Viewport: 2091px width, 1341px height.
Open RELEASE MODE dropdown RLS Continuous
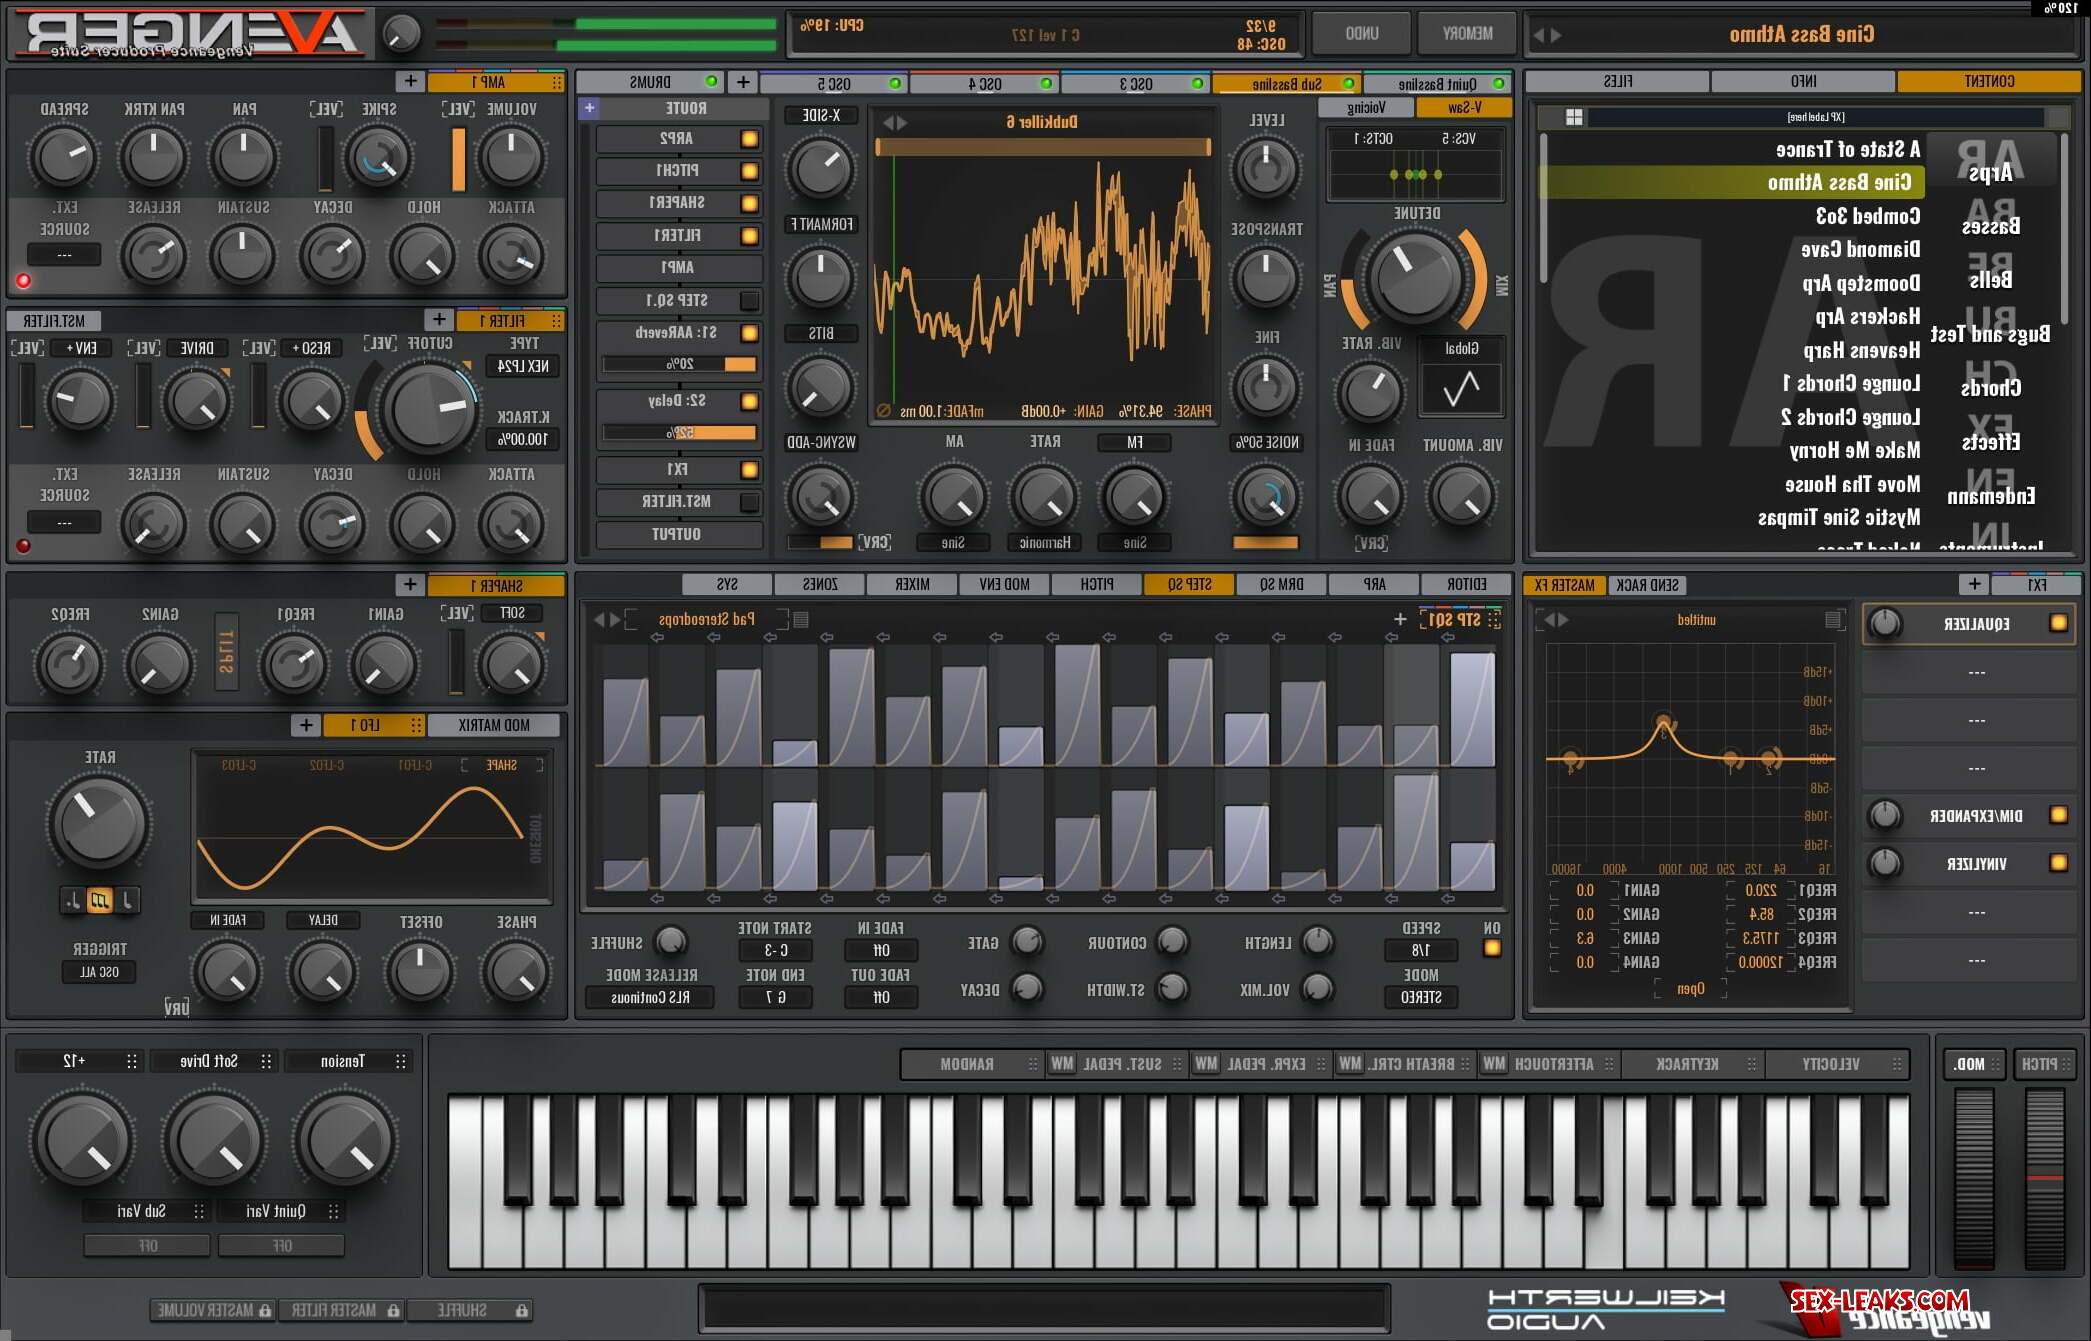point(651,997)
